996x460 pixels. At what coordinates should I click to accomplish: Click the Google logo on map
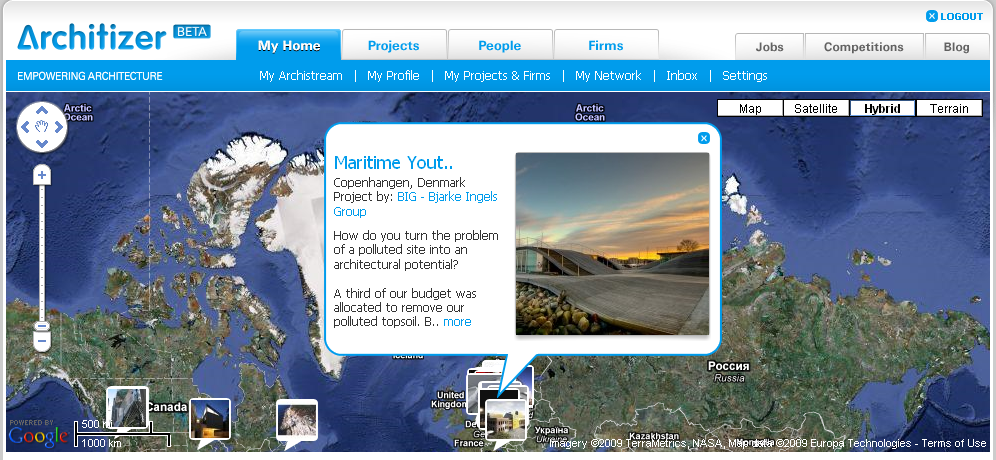[39, 436]
